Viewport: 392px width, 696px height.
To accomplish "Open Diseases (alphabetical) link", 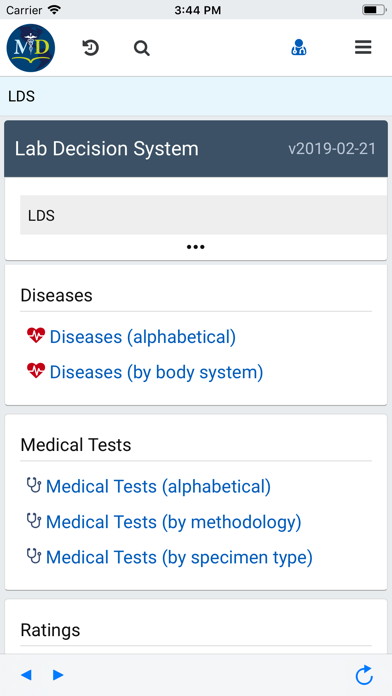I will click(143, 337).
